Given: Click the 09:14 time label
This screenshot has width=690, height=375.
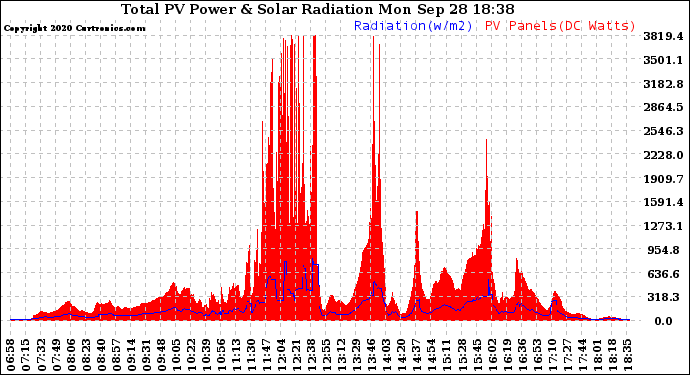Looking at the screenshot, I should 131,355.
